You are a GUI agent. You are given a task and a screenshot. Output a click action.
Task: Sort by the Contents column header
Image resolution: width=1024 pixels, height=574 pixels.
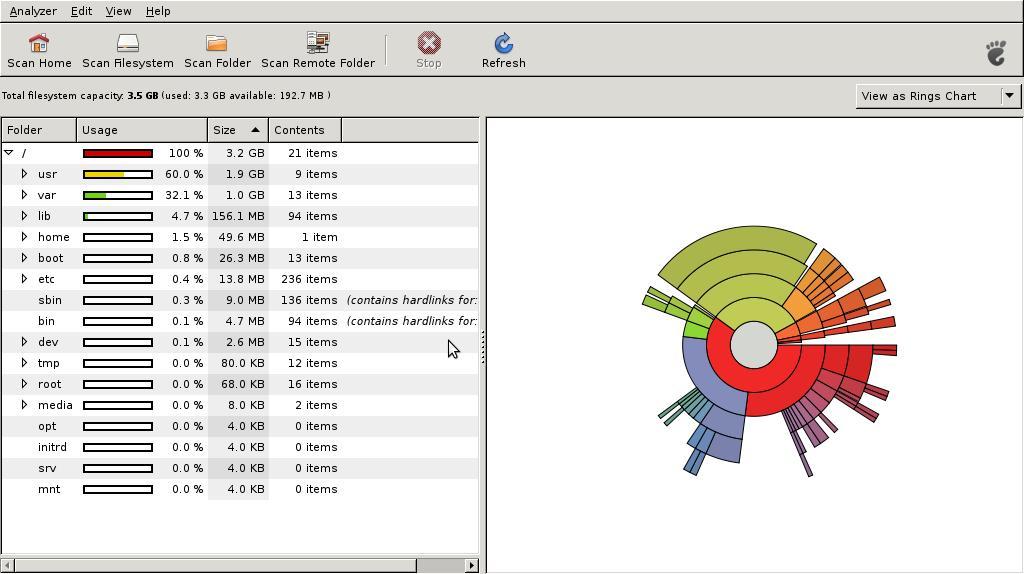click(x=305, y=130)
